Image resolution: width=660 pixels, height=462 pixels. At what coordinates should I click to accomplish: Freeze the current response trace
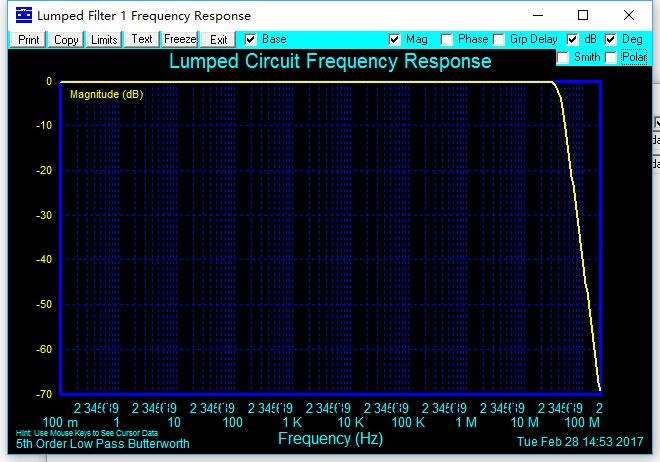click(x=180, y=40)
